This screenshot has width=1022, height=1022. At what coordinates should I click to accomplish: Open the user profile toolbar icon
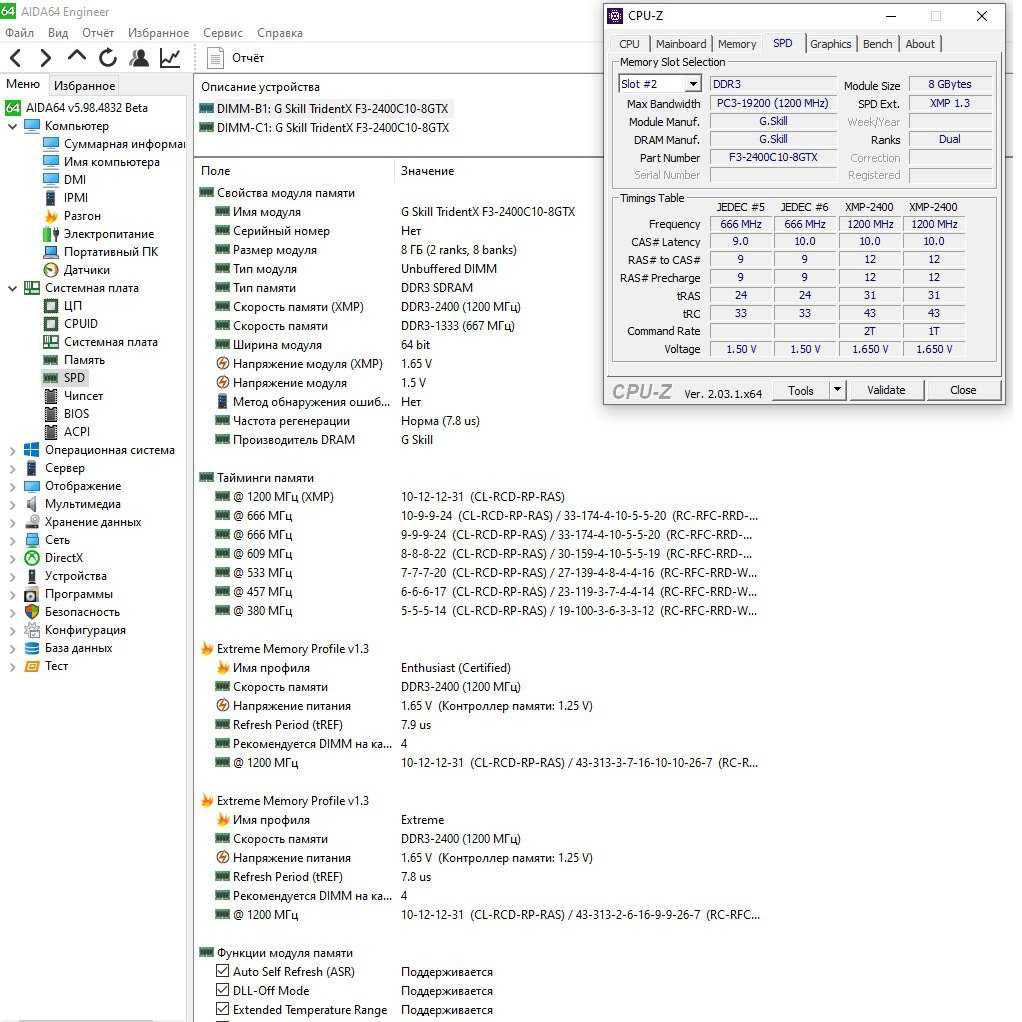[x=138, y=58]
